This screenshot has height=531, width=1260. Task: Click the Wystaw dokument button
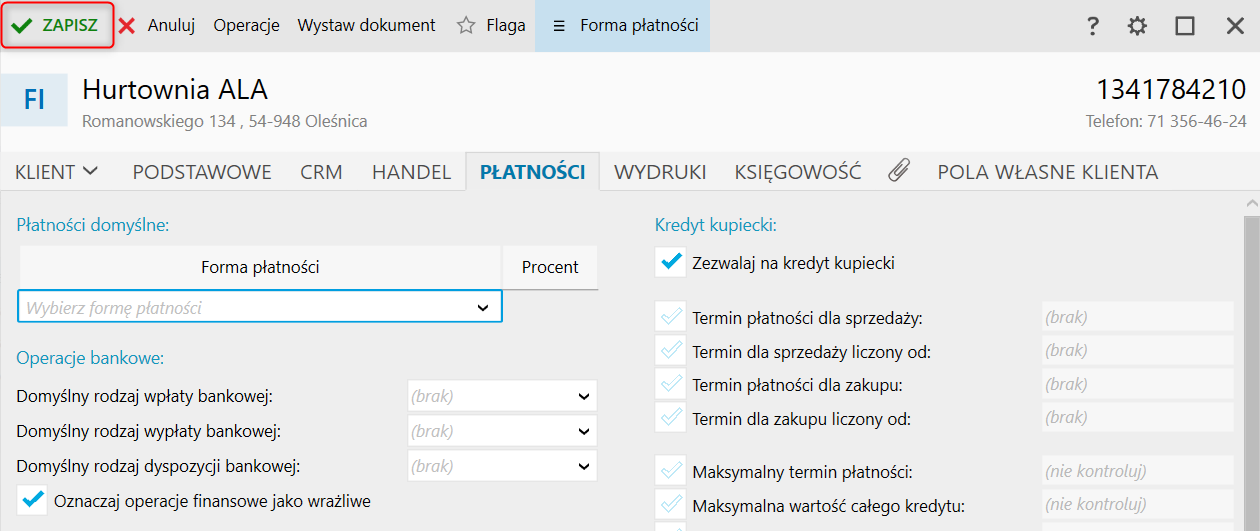tap(367, 26)
